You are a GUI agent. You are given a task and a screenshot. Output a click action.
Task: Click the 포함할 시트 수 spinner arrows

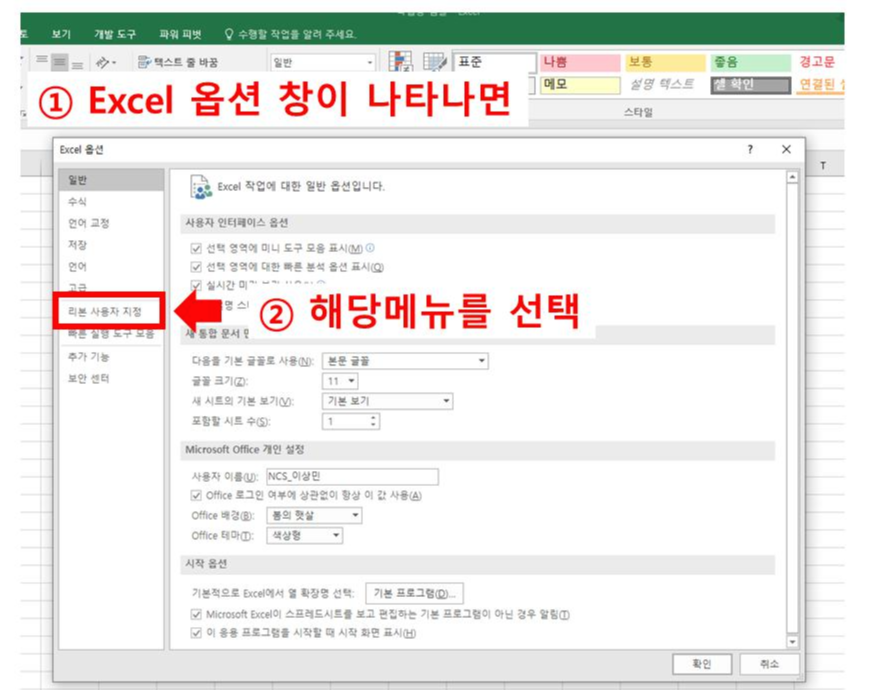coord(374,421)
